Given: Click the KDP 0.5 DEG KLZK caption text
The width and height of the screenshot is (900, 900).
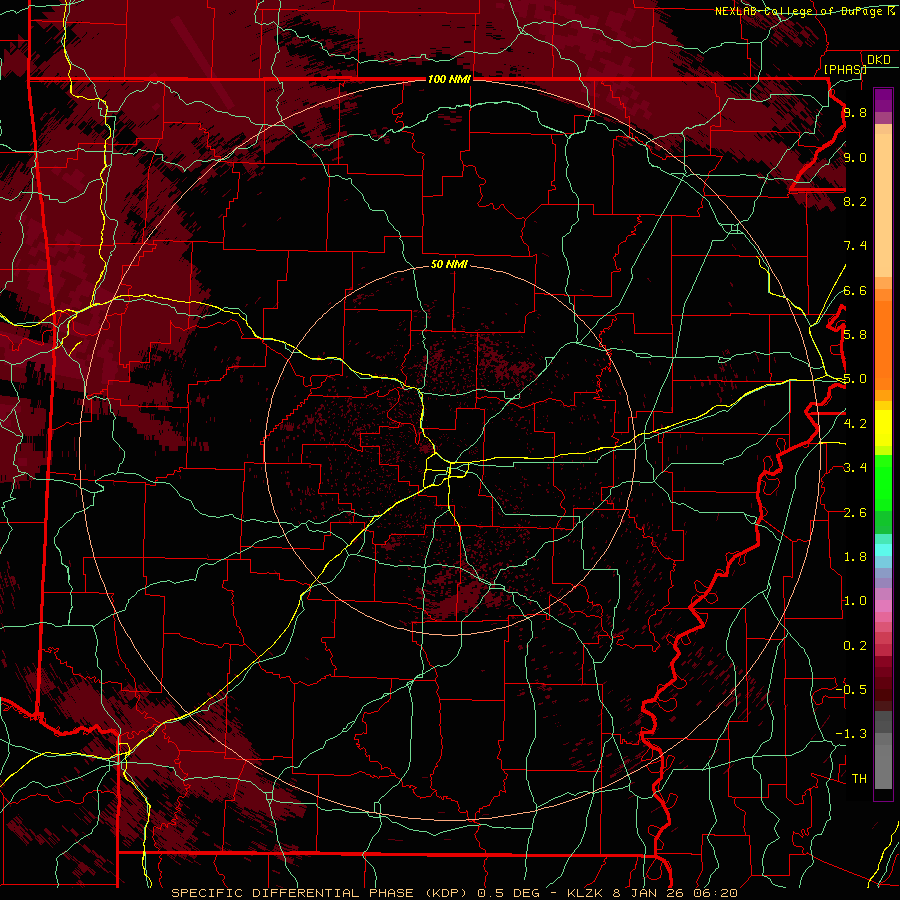Looking at the screenshot, I should click(x=454, y=893).
